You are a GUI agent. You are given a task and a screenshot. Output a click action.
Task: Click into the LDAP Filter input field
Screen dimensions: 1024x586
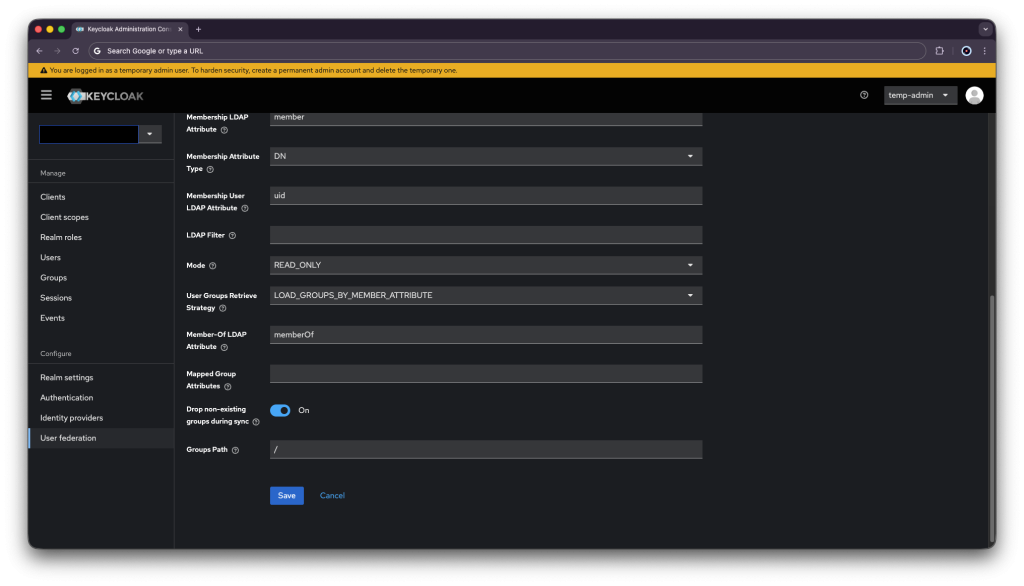(486, 235)
